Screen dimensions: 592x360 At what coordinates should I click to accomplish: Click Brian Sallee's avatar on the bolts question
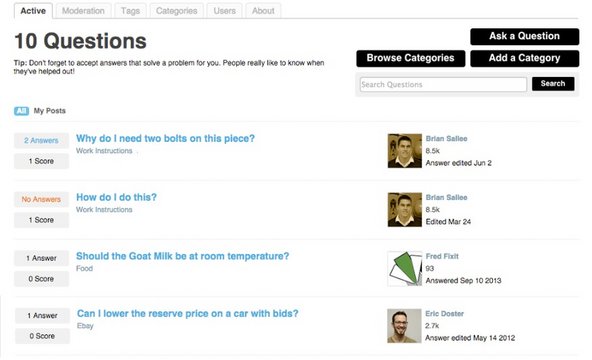(404, 151)
